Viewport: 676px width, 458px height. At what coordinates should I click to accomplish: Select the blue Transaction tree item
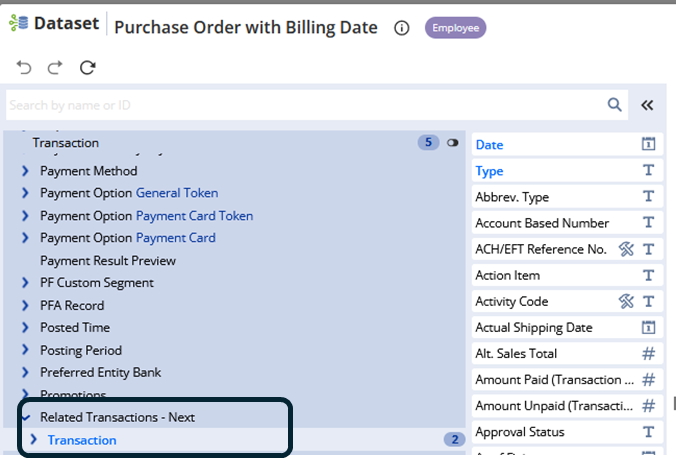82,440
